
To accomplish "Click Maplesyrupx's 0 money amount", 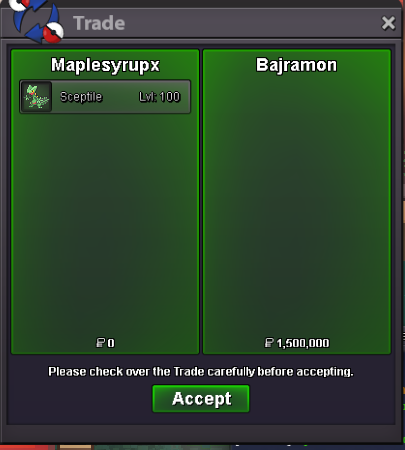I will pos(111,343).
